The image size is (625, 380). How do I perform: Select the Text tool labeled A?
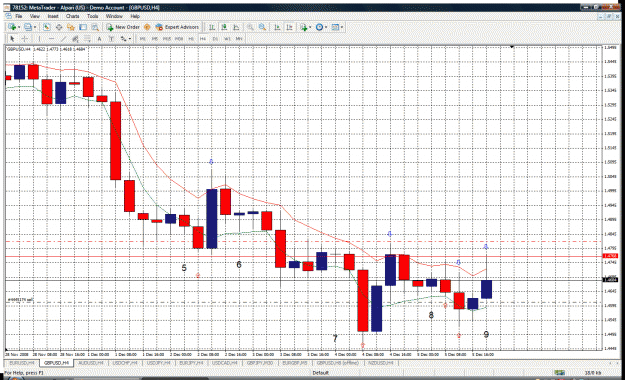click(x=100, y=39)
